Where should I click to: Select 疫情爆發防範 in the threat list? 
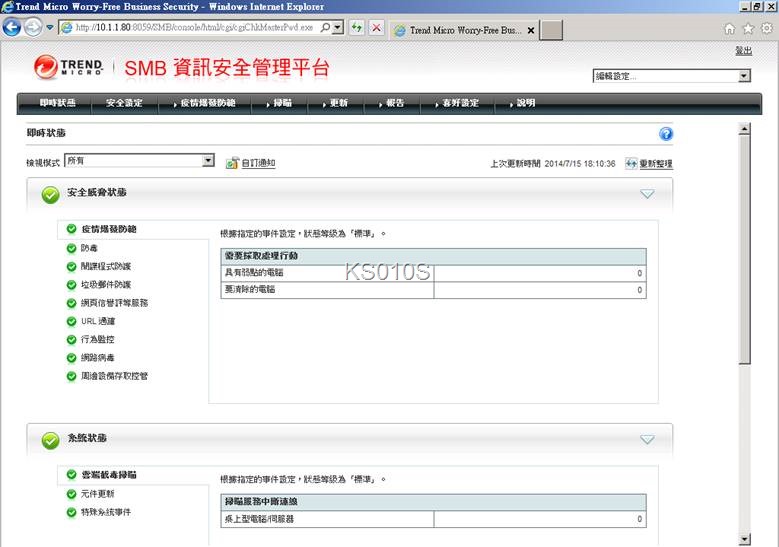click(109, 229)
